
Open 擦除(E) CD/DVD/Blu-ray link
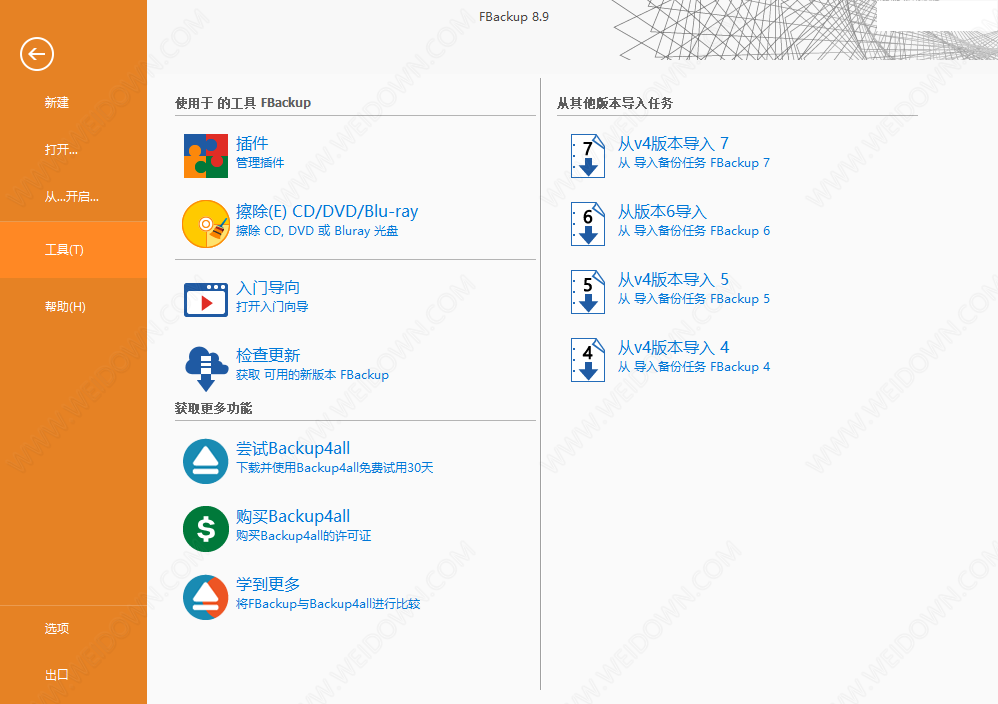tap(327, 211)
